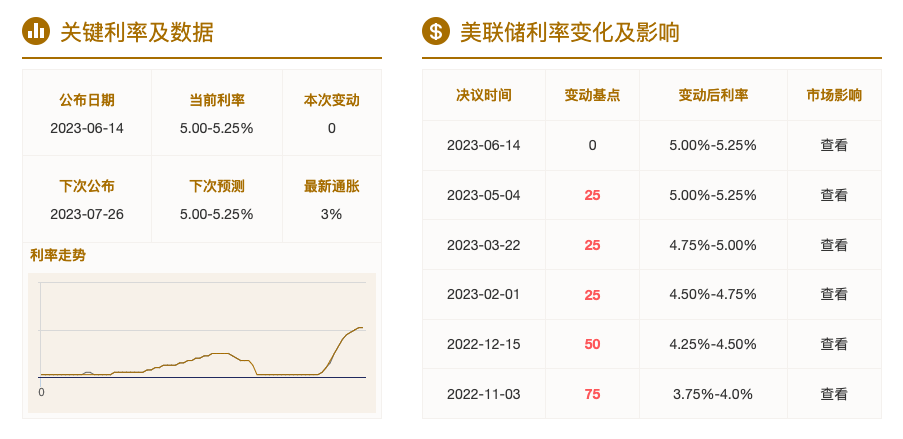903x439 pixels.
Task: Click the 美联储利率变化及影响 section title
Action: pyautogui.click(x=570, y=32)
